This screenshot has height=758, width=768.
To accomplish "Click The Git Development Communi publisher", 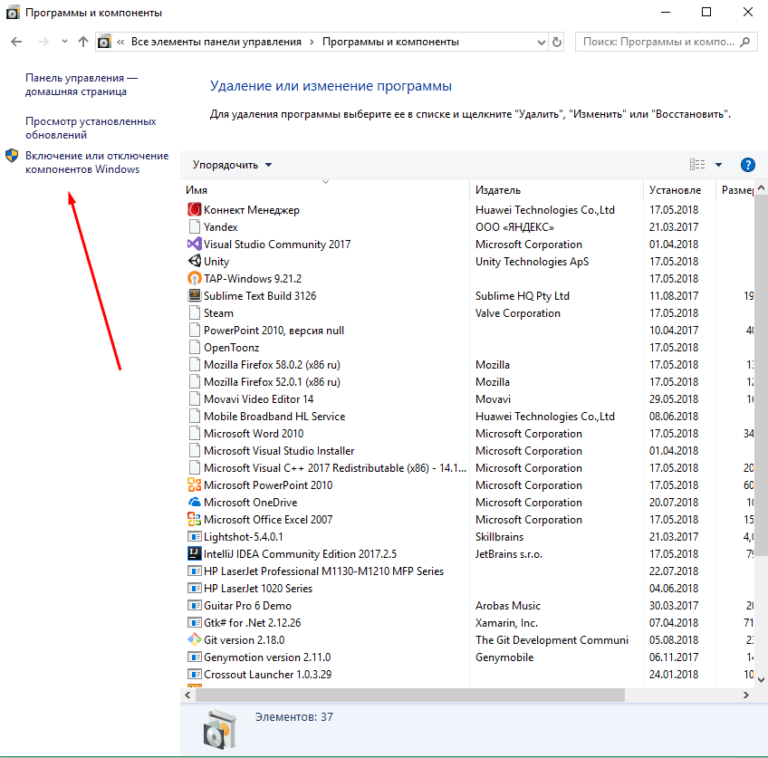I will [x=552, y=640].
